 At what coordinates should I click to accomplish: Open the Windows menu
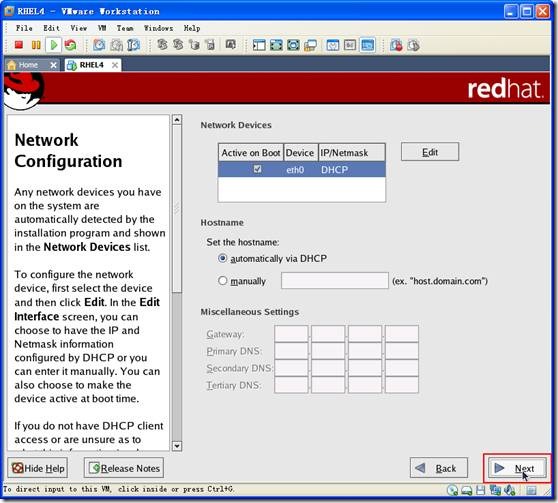pyautogui.click(x=159, y=28)
